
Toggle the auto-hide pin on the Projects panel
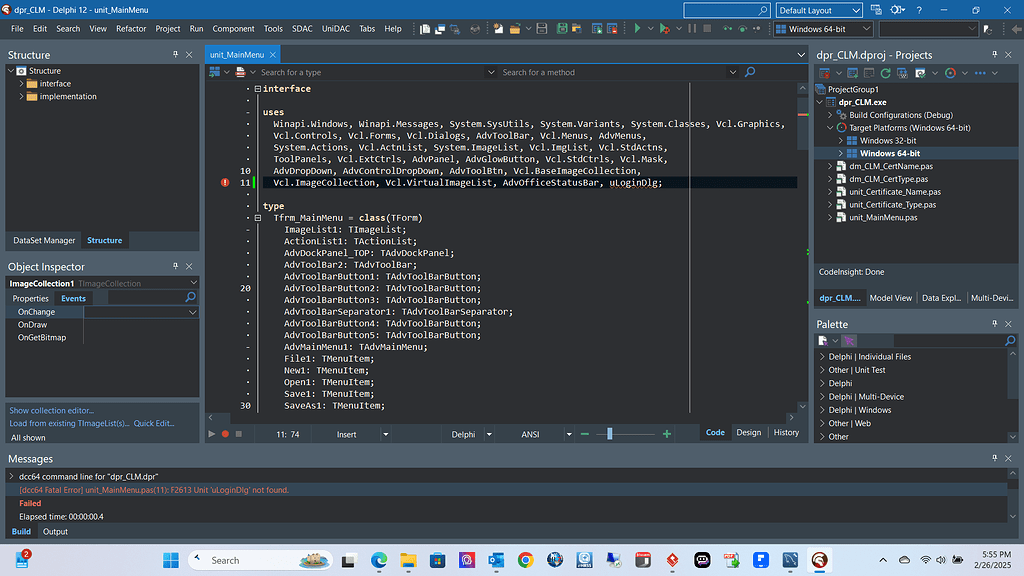tap(994, 54)
